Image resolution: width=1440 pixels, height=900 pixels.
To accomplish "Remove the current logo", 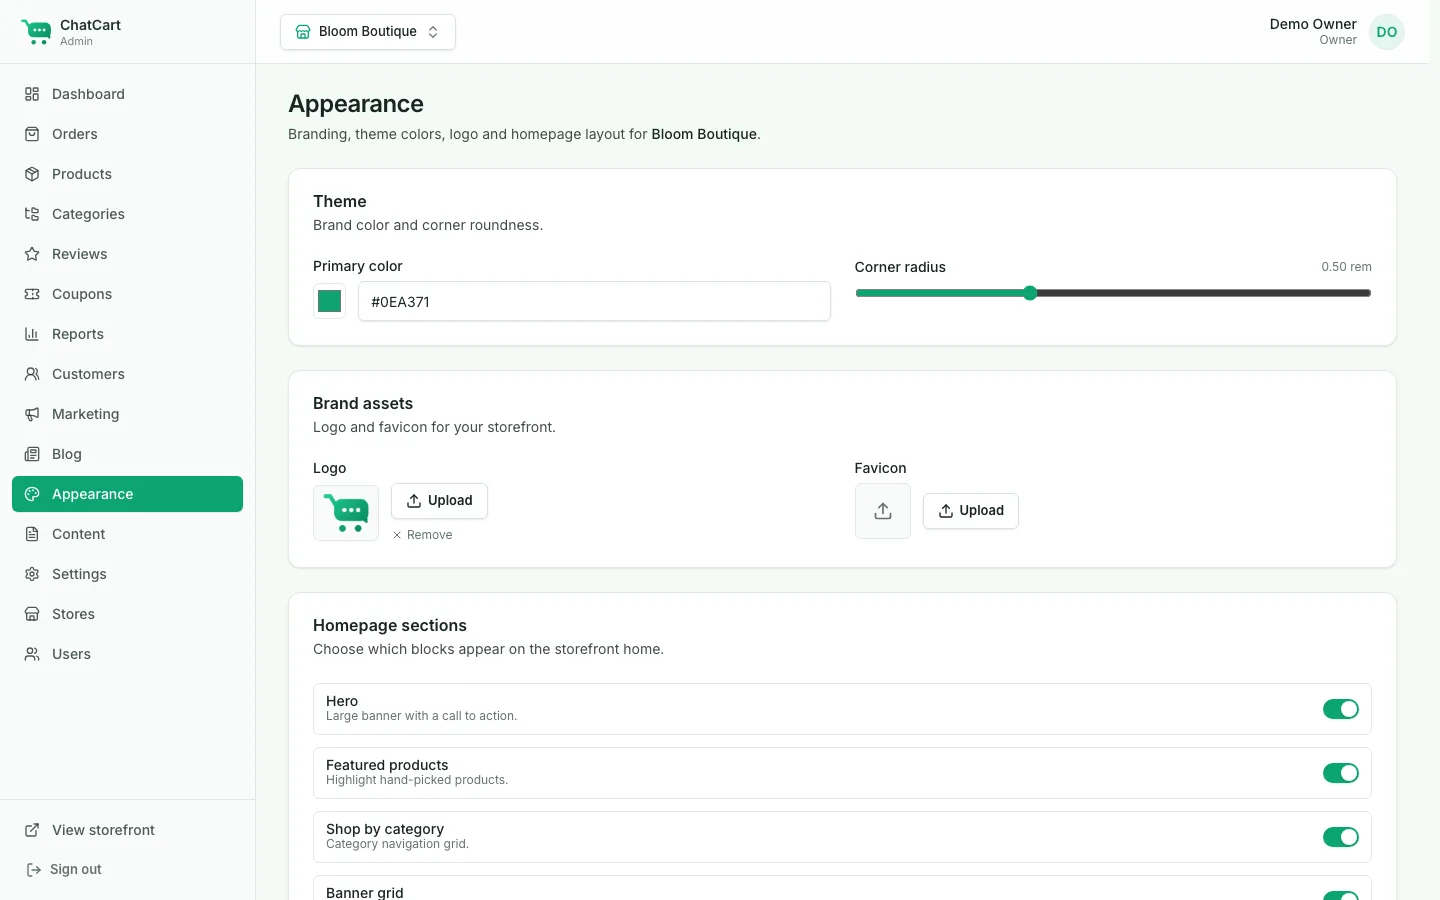I will coord(422,535).
